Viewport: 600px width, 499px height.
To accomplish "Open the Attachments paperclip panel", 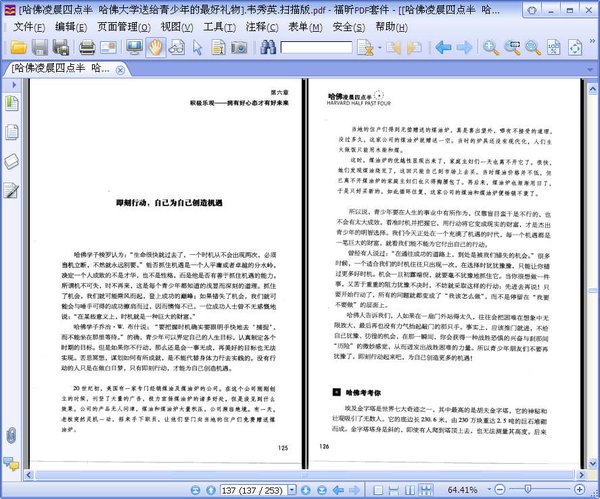I will 11,435.
